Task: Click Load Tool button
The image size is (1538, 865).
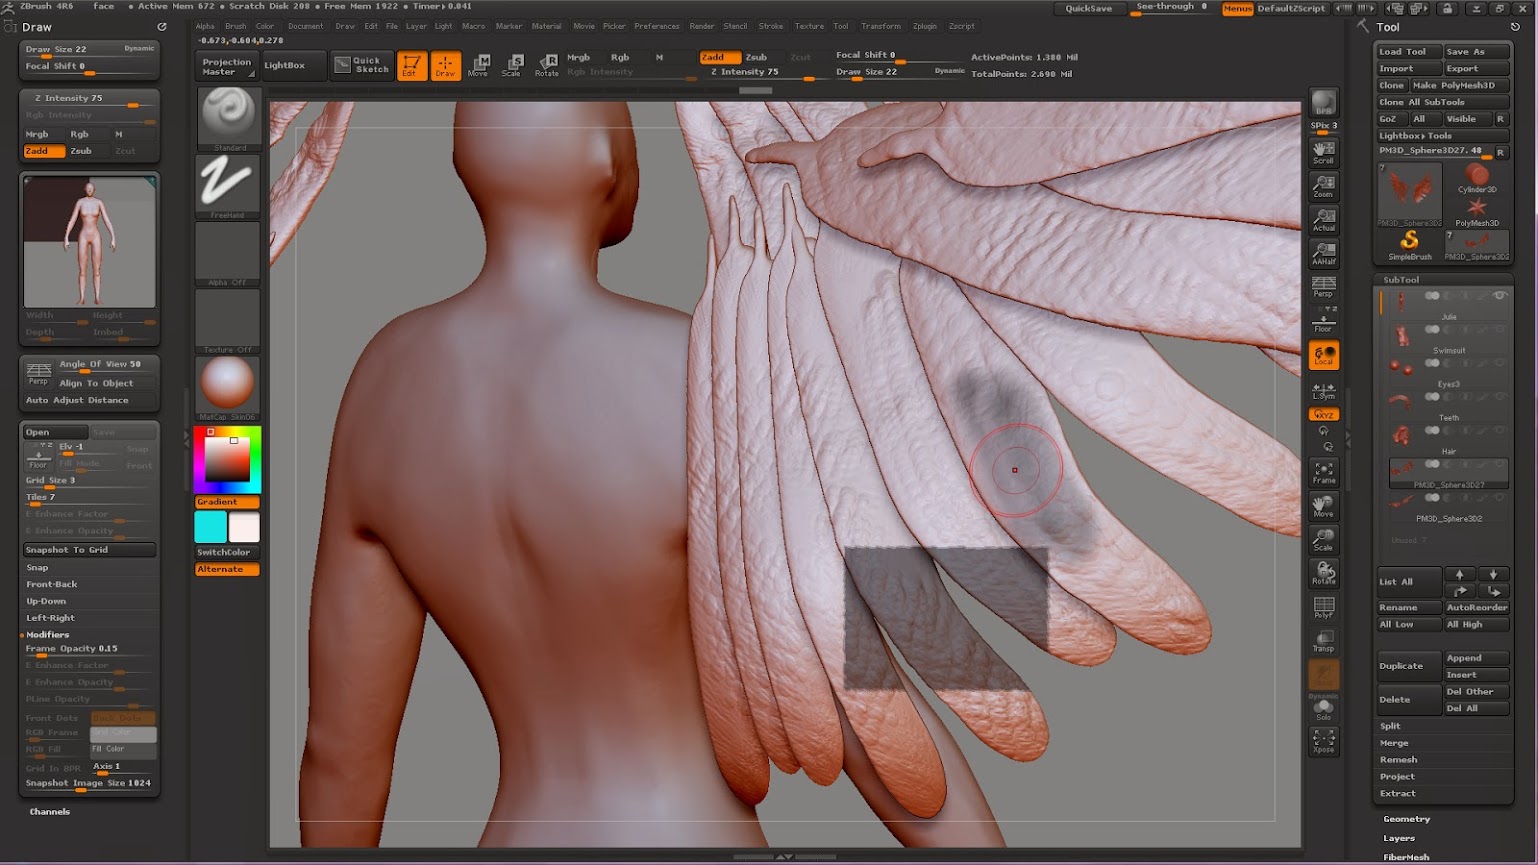Action: (x=1409, y=51)
